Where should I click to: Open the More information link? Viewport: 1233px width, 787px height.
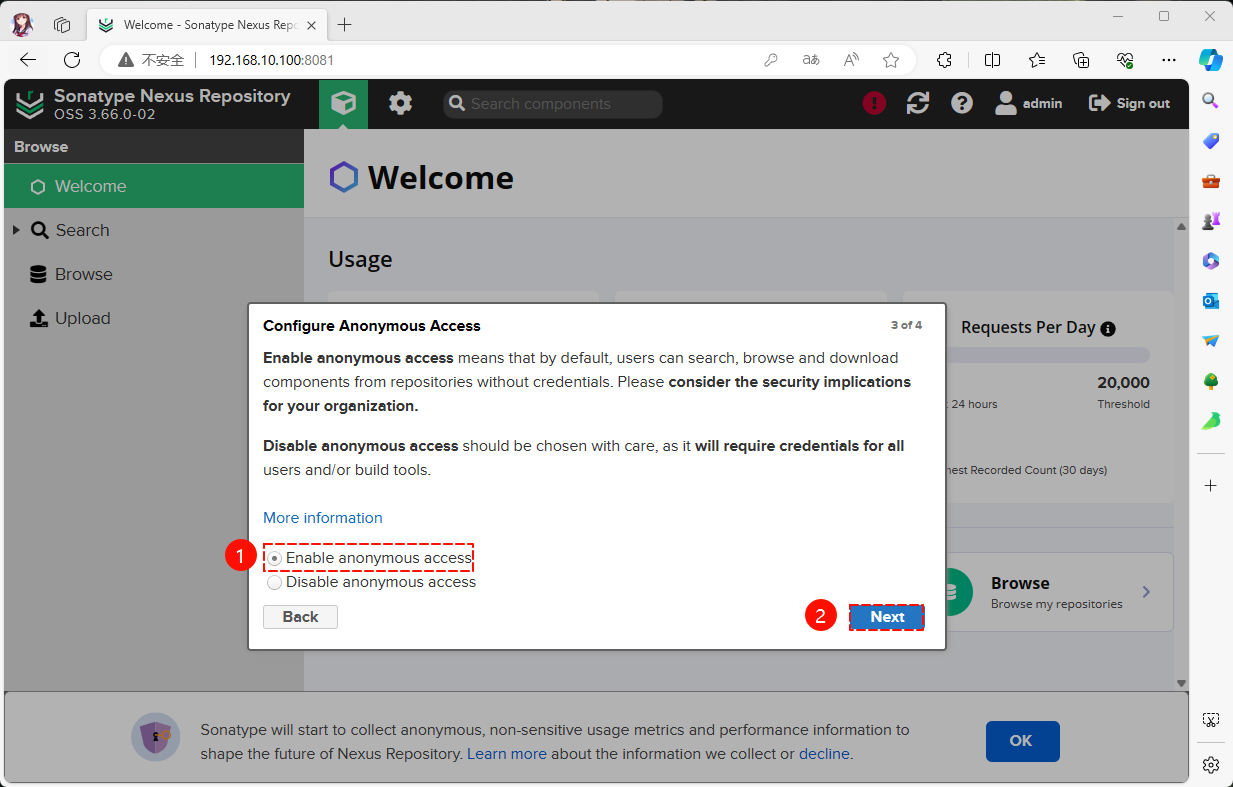pos(322,518)
